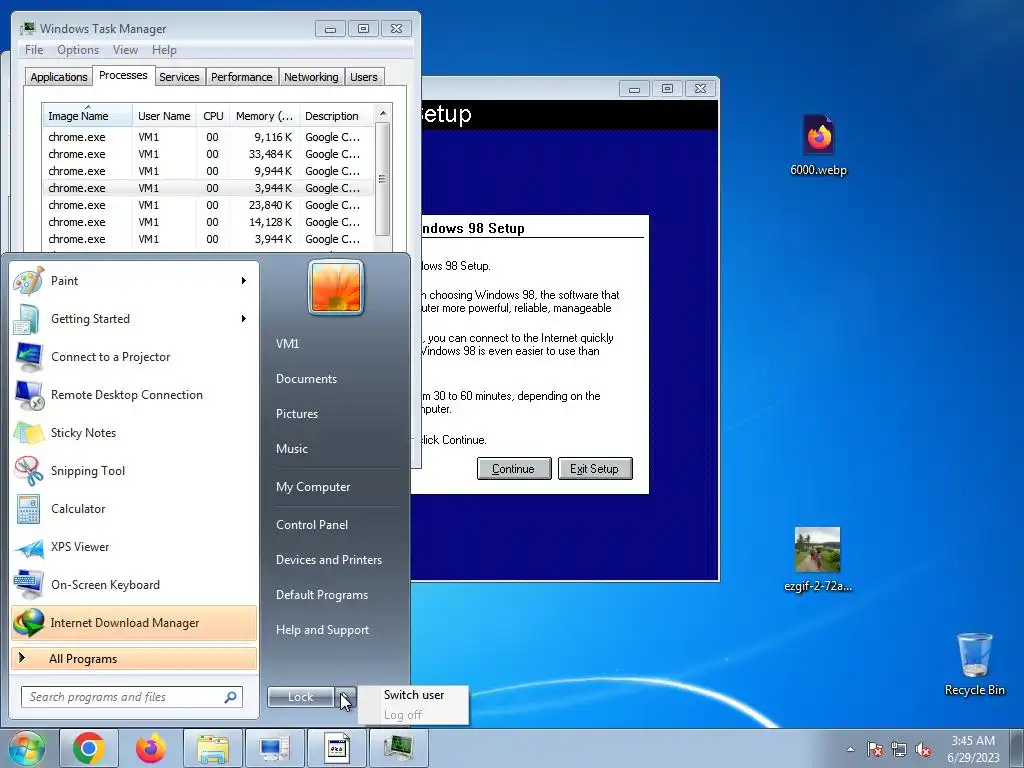Sort processes by Memory column
The image size is (1024, 768).
tap(264, 116)
